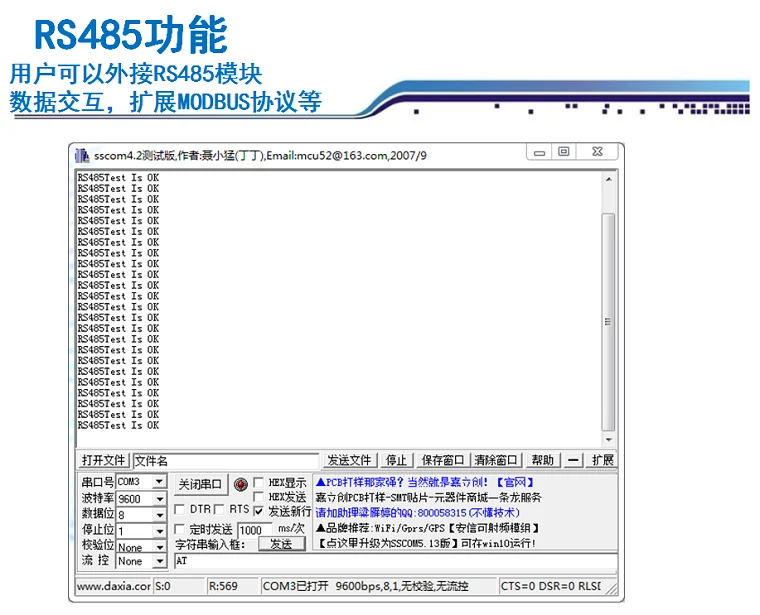Click the 品牌推荐 WiFi/Gprs/GPS text

[427, 528]
